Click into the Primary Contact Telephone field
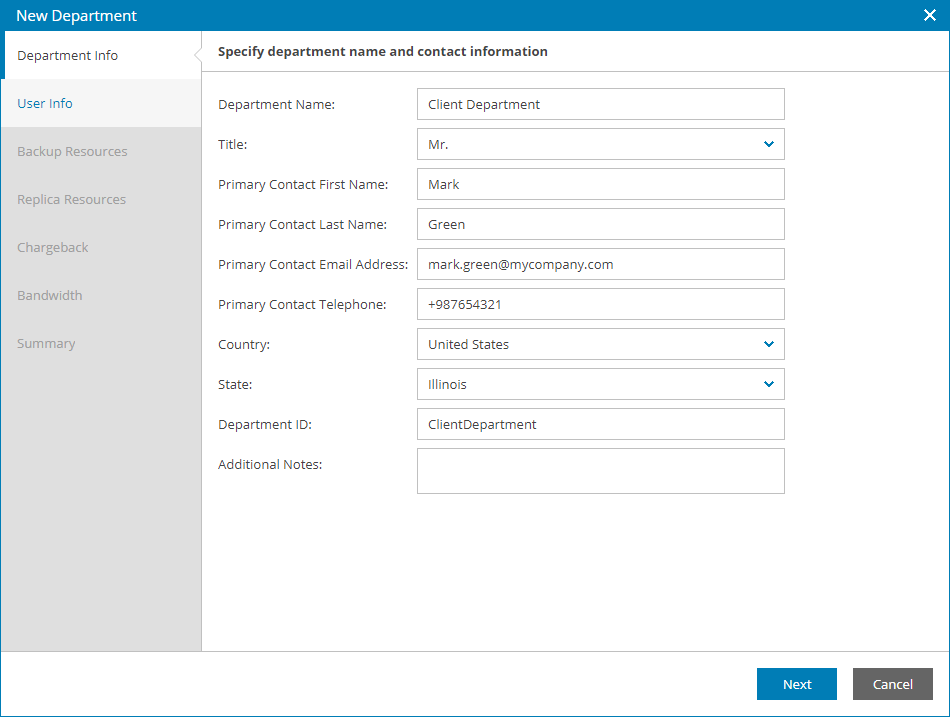This screenshot has width=950, height=717. [x=600, y=304]
